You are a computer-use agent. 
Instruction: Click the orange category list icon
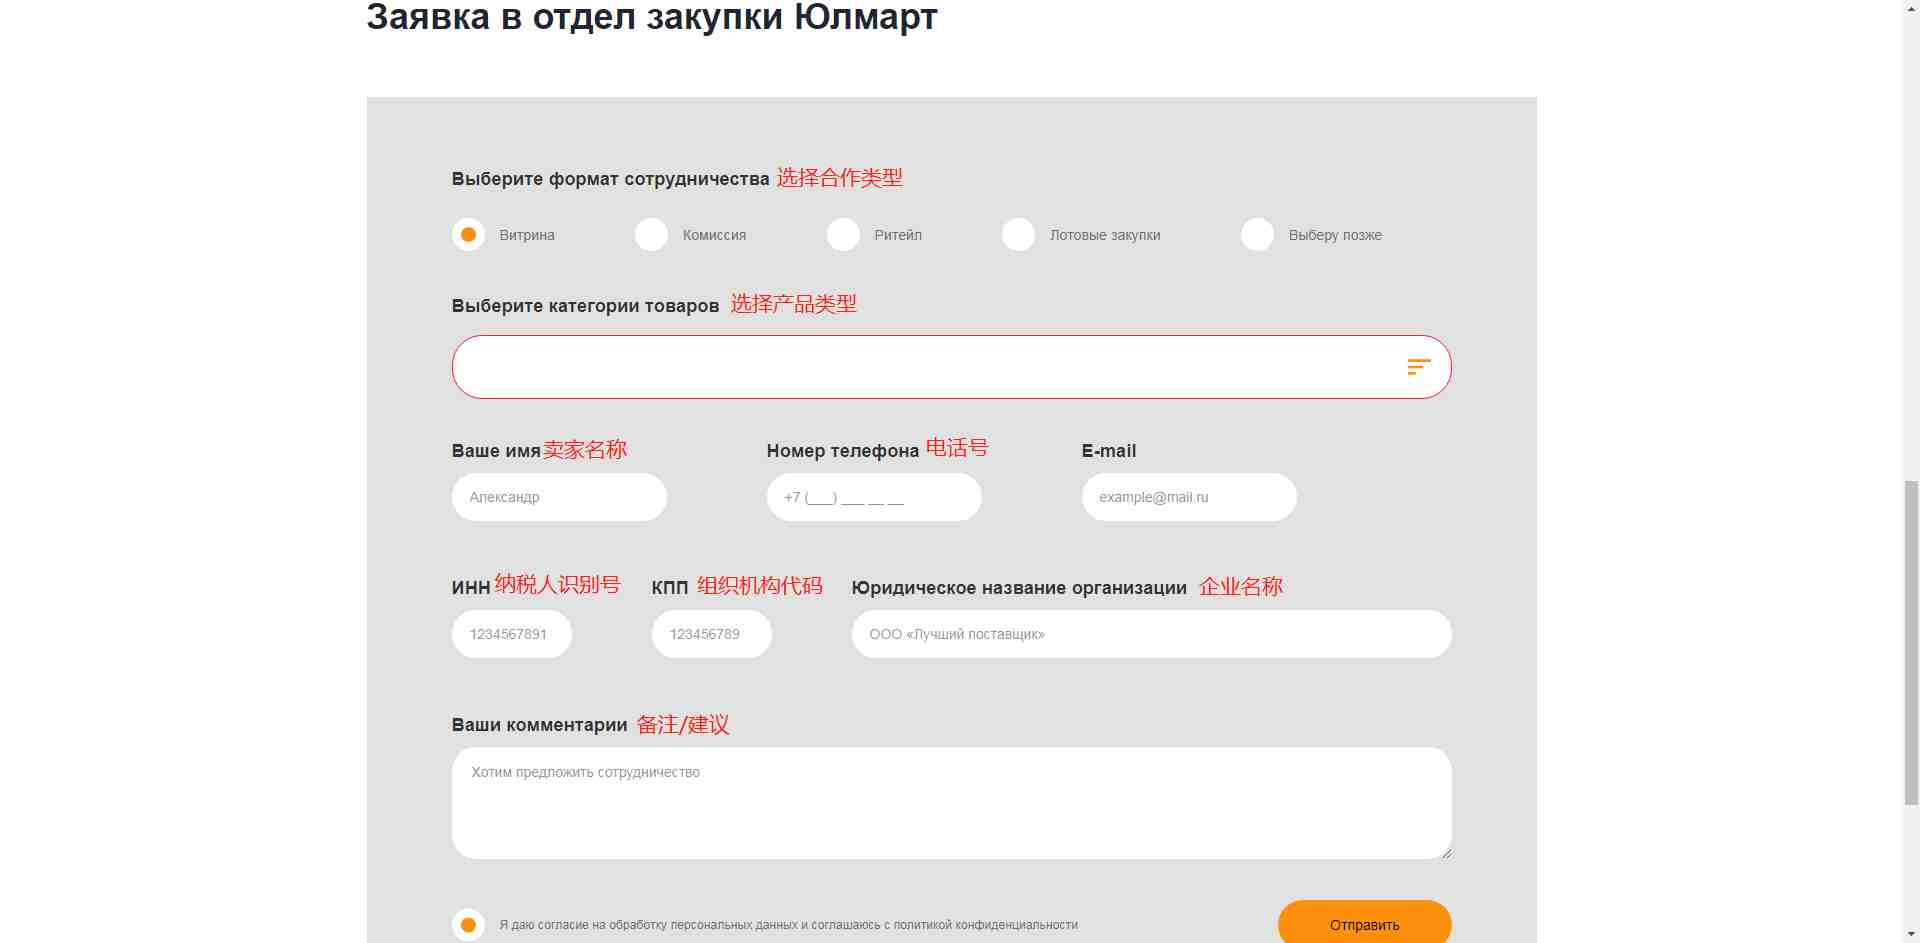coord(1419,367)
